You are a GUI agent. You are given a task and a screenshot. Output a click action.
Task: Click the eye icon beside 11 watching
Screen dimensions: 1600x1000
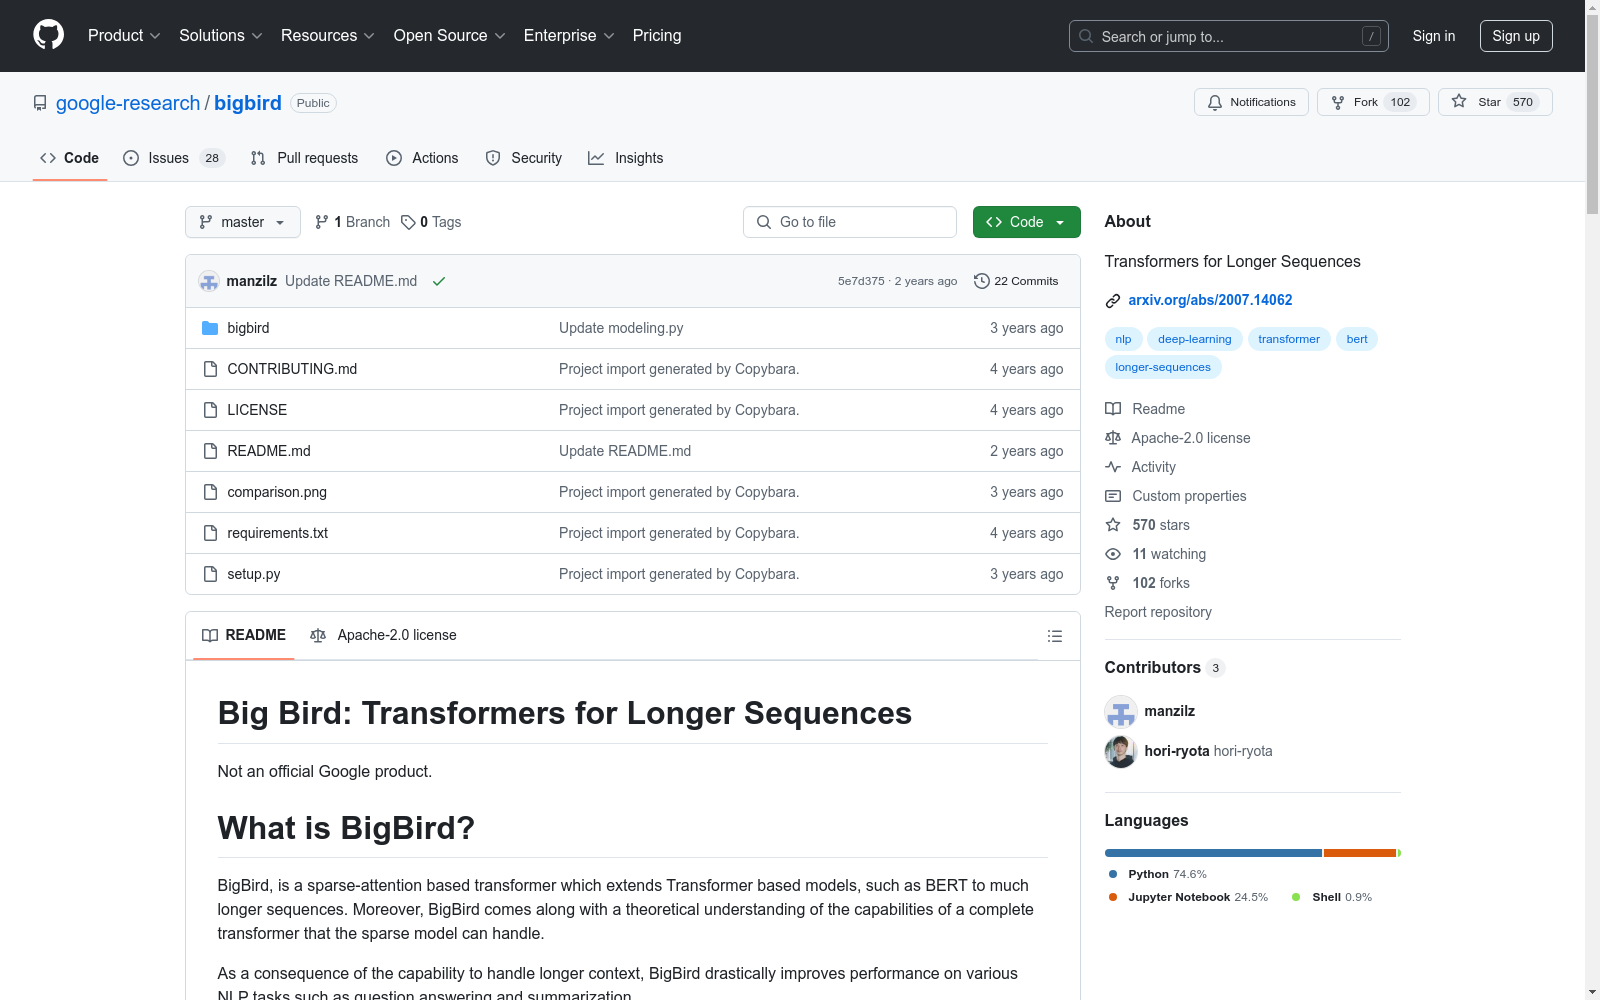coord(1113,554)
